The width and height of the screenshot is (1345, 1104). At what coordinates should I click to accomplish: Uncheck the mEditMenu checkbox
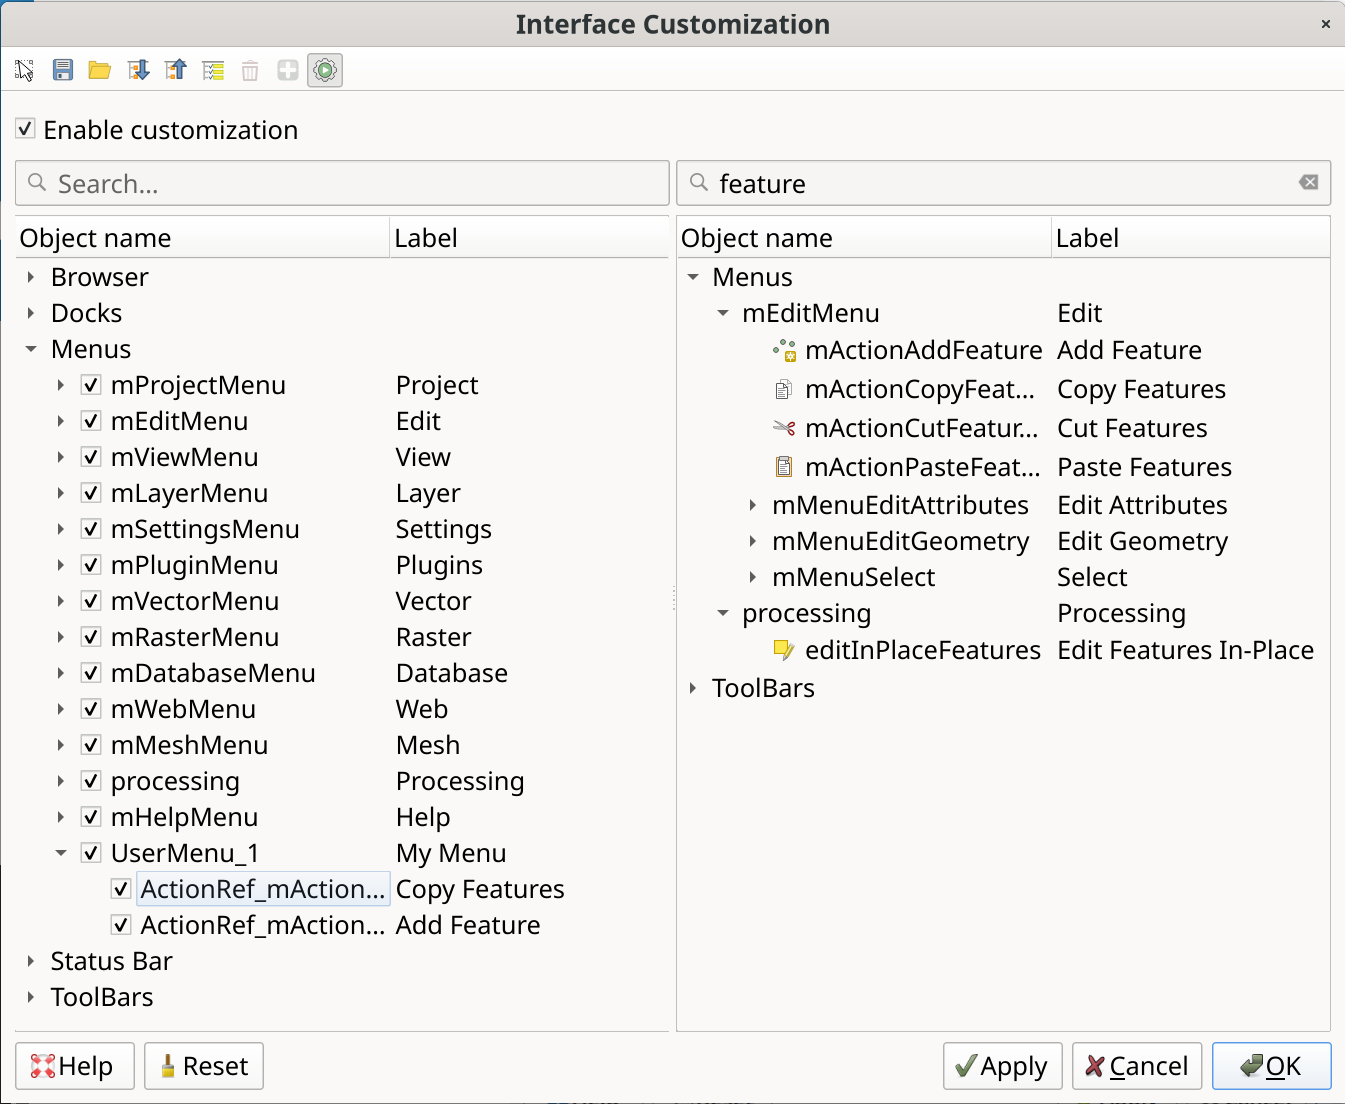pos(91,421)
